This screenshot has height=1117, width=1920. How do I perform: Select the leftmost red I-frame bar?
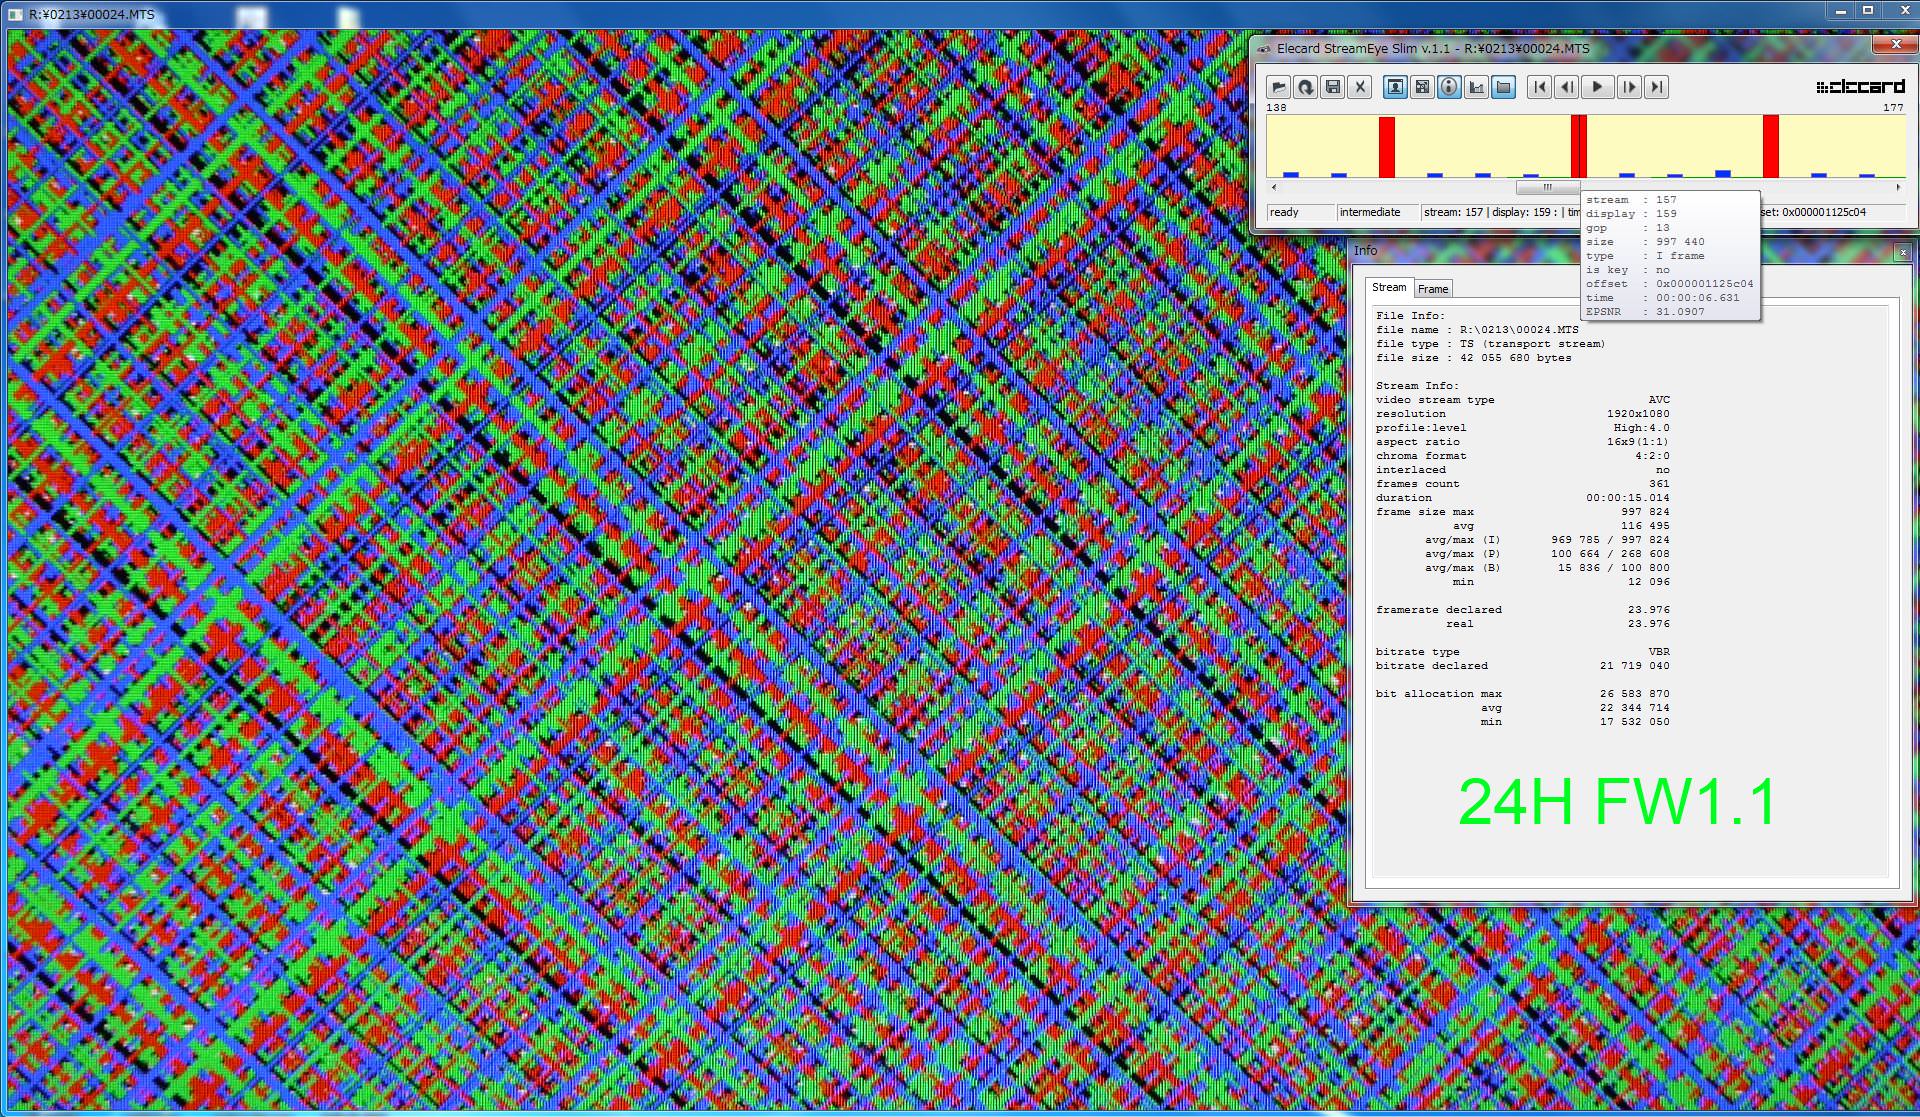pyautogui.click(x=1387, y=147)
